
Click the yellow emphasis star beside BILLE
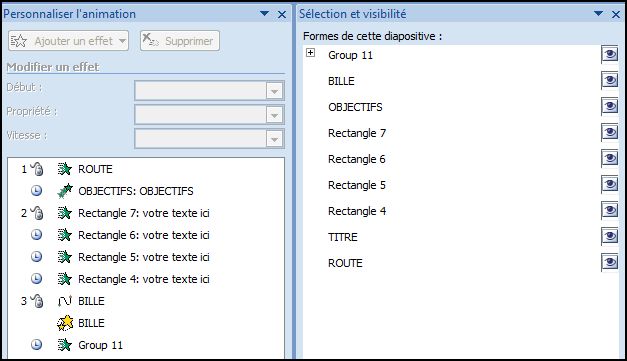click(x=65, y=323)
